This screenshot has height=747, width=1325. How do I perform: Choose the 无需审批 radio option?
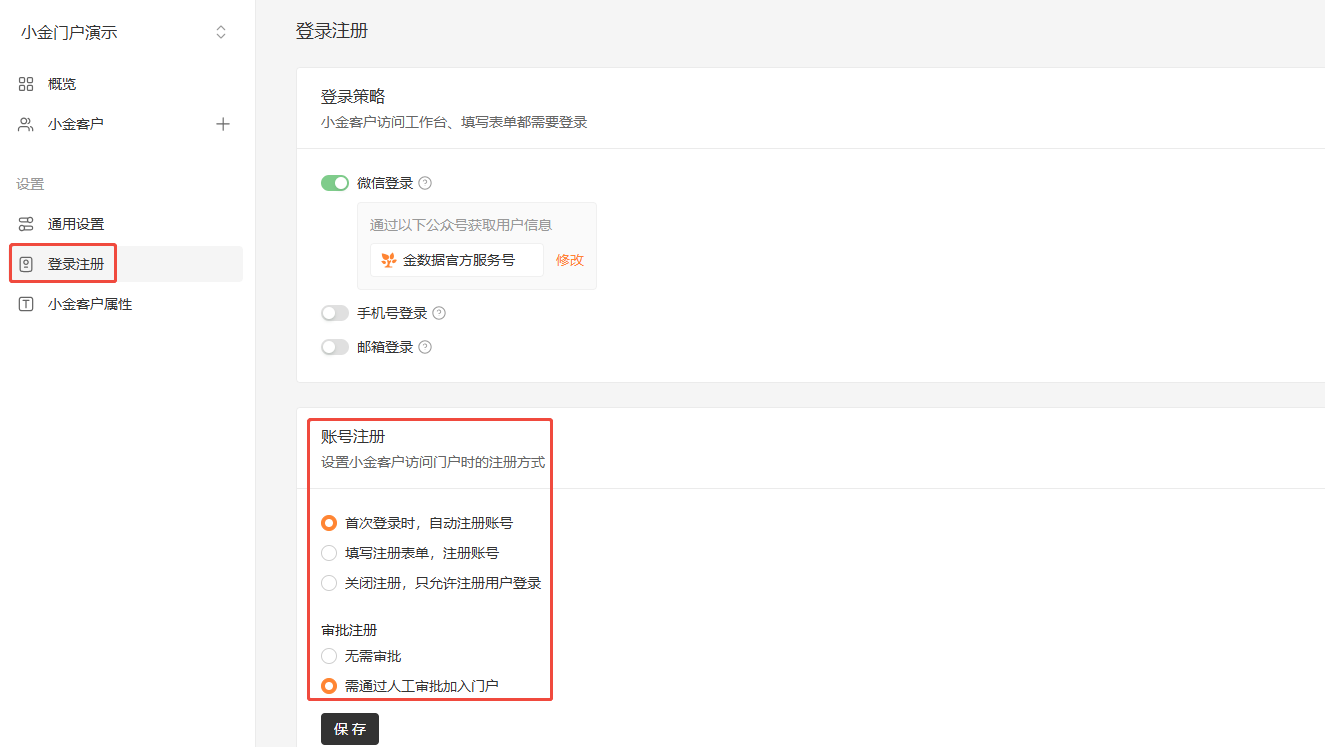tap(329, 656)
